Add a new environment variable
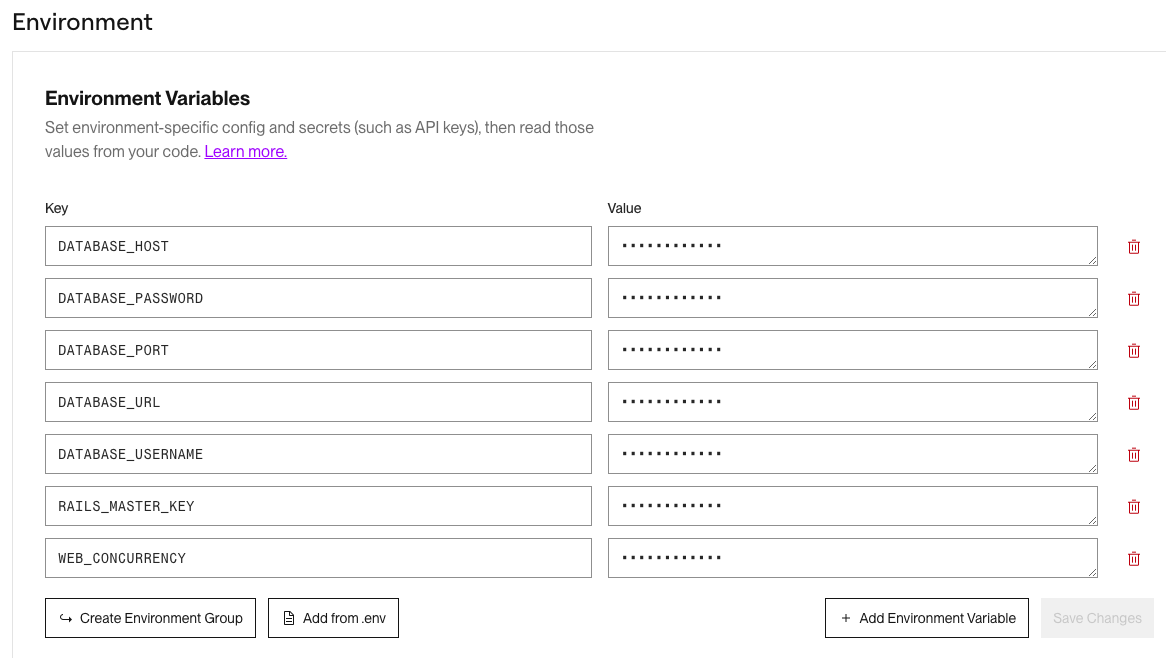This screenshot has height=658, width=1166. [x=927, y=618]
